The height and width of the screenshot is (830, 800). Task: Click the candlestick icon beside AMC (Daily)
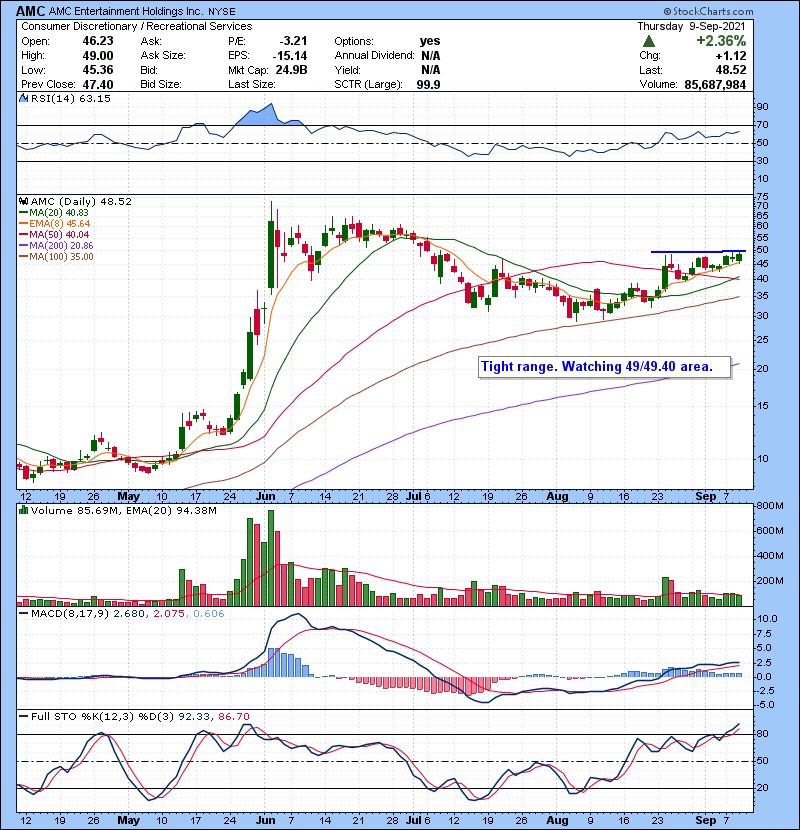23,202
